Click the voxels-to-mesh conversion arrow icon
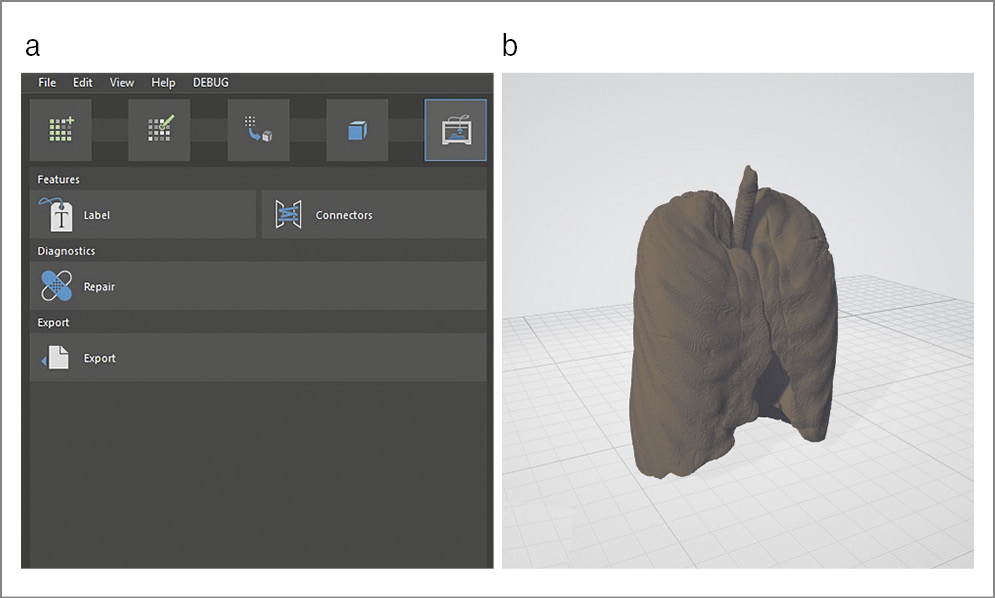Image resolution: width=995 pixels, height=598 pixels. click(x=258, y=130)
